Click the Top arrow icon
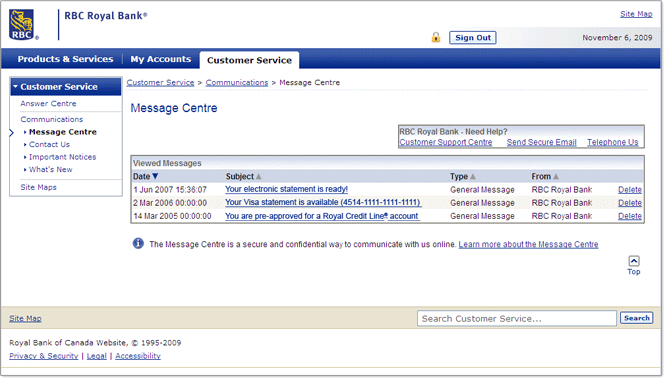 [634, 261]
